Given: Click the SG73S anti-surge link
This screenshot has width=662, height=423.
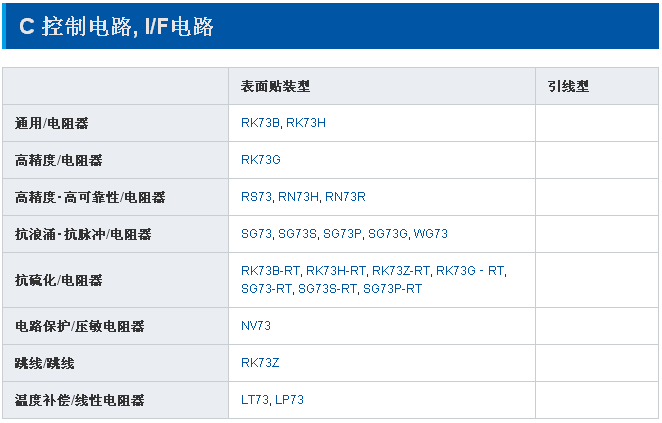Looking at the screenshot, I should pos(297,234).
